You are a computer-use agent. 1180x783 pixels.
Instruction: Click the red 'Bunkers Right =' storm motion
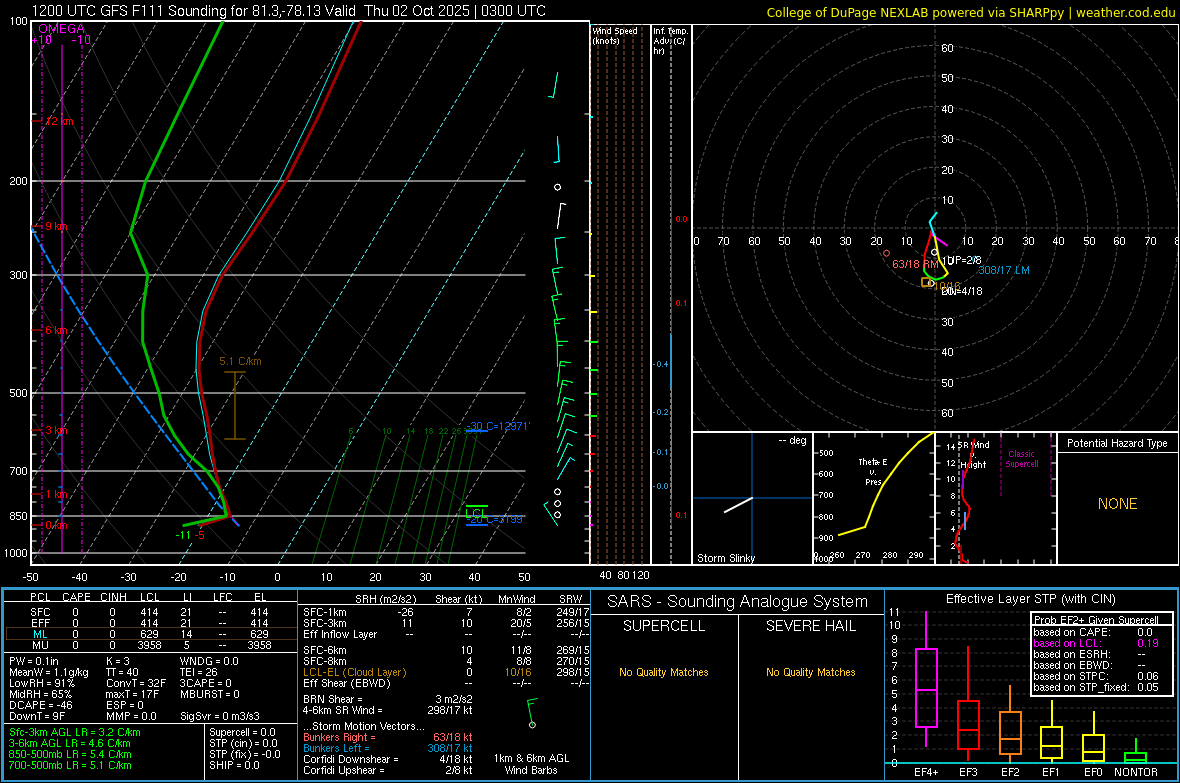[x=388, y=737]
